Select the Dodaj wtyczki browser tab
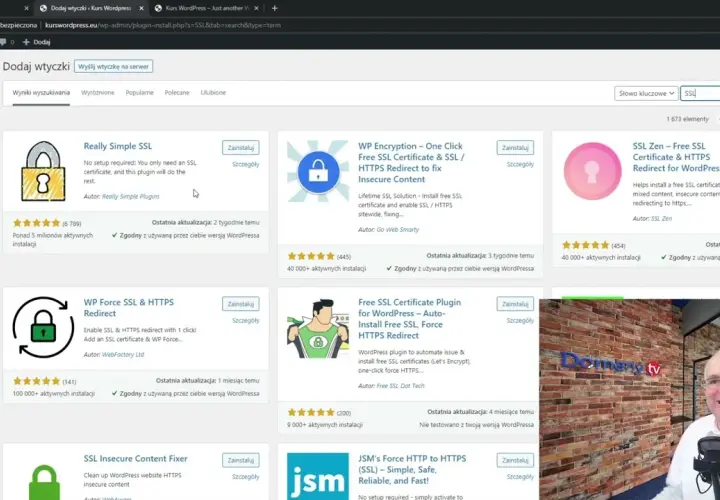The height and width of the screenshot is (500, 720). [x=91, y=8]
